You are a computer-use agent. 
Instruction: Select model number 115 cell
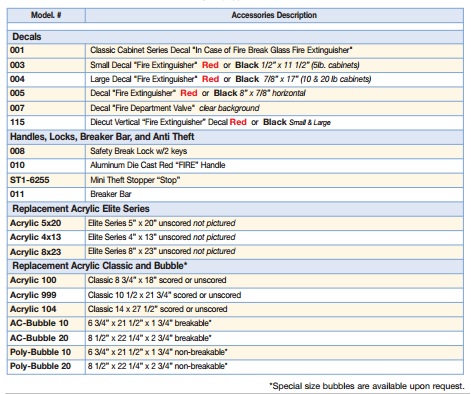(46, 122)
